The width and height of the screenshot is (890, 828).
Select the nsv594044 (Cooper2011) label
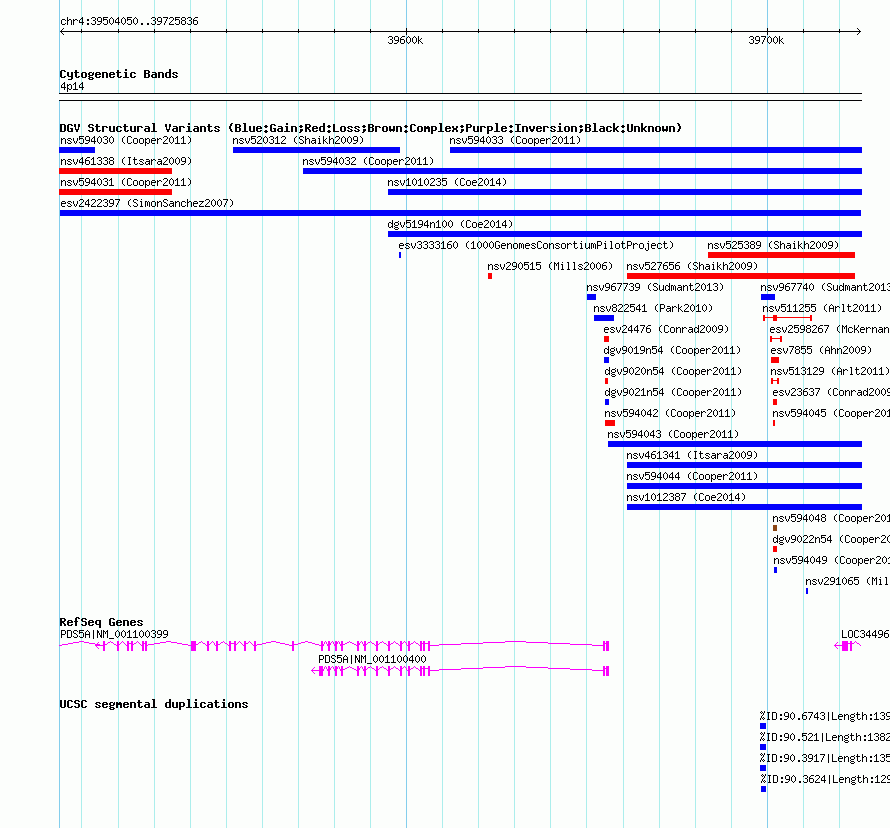pyautogui.click(x=692, y=476)
